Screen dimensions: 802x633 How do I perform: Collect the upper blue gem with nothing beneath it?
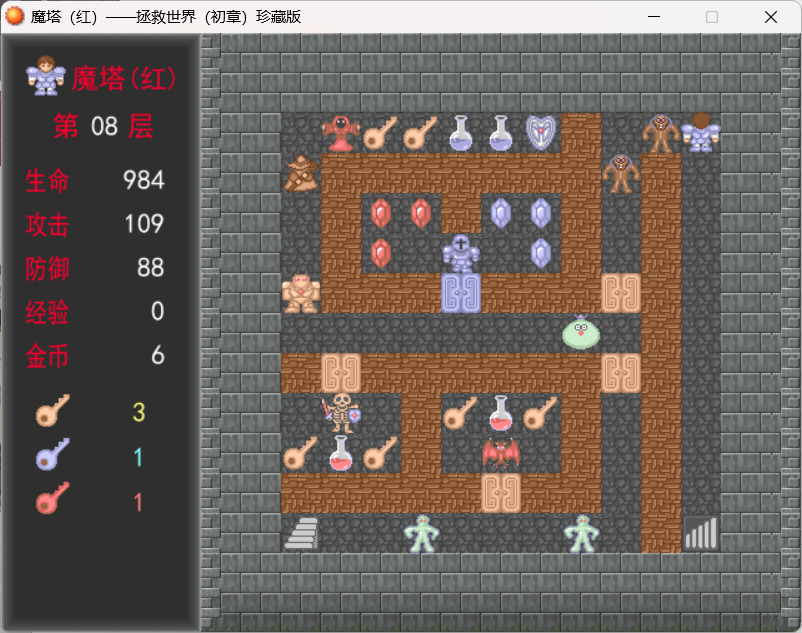(501, 213)
